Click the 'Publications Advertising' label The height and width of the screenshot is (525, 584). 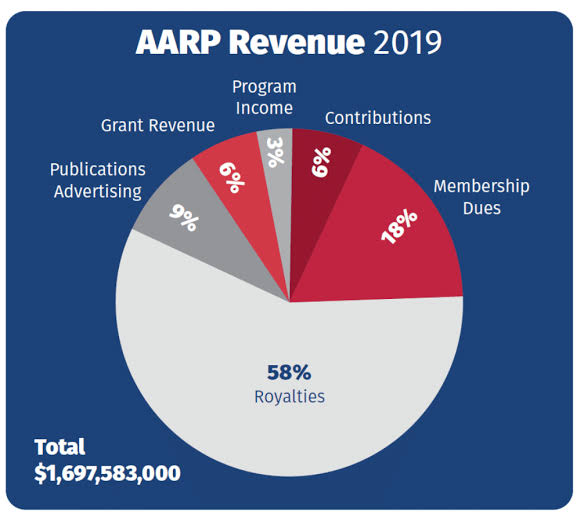point(98,180)
